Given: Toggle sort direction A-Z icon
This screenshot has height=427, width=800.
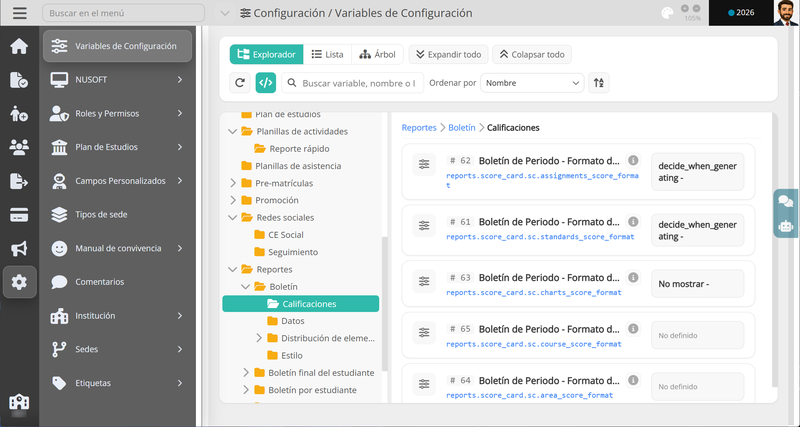Looking at the screenshot, I should (599, 83).
